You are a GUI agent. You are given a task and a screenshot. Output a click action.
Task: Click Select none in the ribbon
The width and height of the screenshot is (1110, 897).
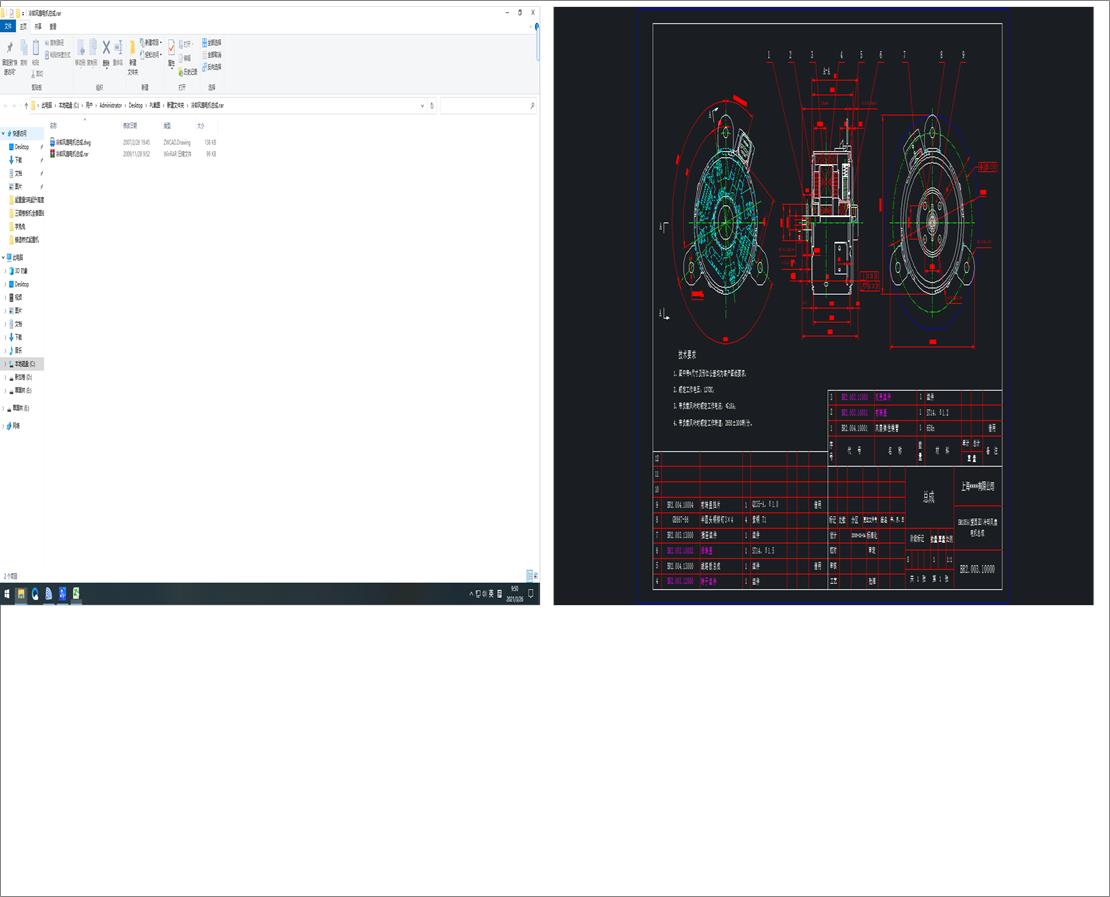click(x=212, y=55)
